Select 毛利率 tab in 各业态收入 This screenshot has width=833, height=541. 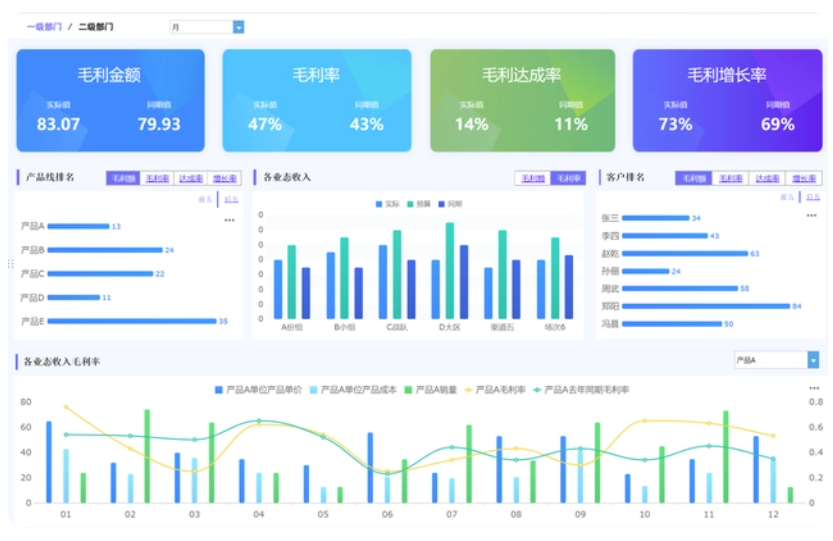coord(568,178)
